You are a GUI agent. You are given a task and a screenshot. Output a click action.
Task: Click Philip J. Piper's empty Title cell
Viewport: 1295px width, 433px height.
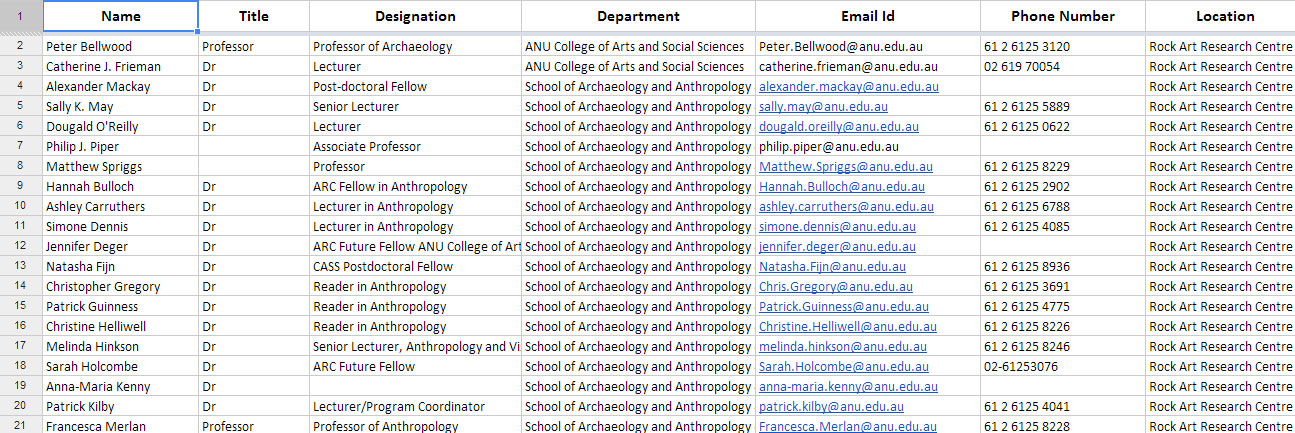coord(253,147)
